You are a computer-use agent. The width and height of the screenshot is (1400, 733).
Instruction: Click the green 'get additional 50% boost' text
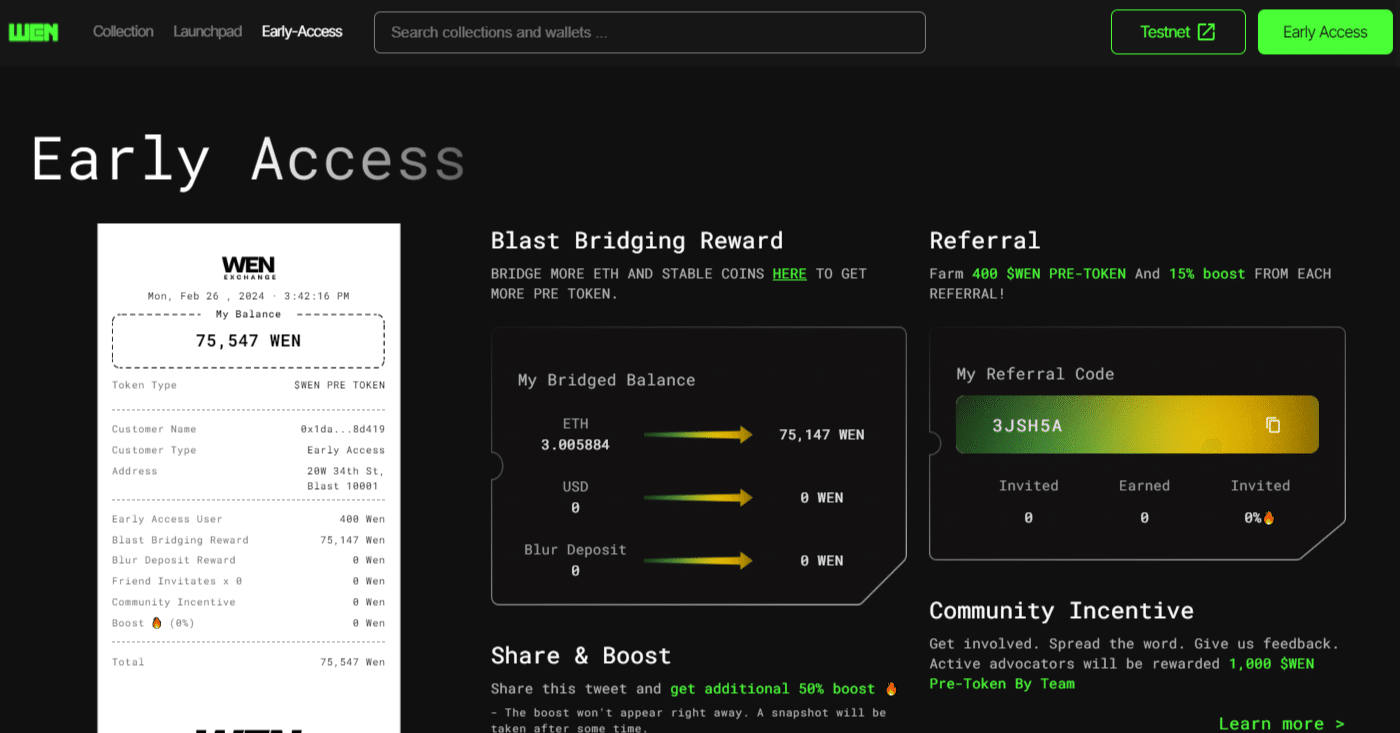[x=772, y=689]
